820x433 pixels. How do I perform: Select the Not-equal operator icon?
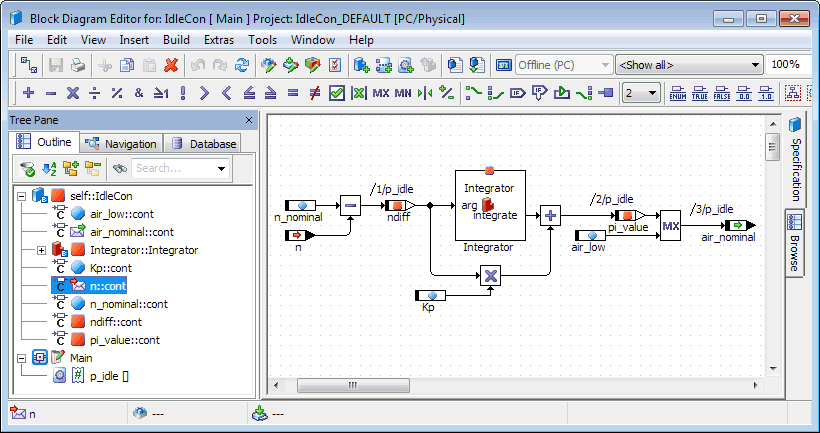[315, 94]
